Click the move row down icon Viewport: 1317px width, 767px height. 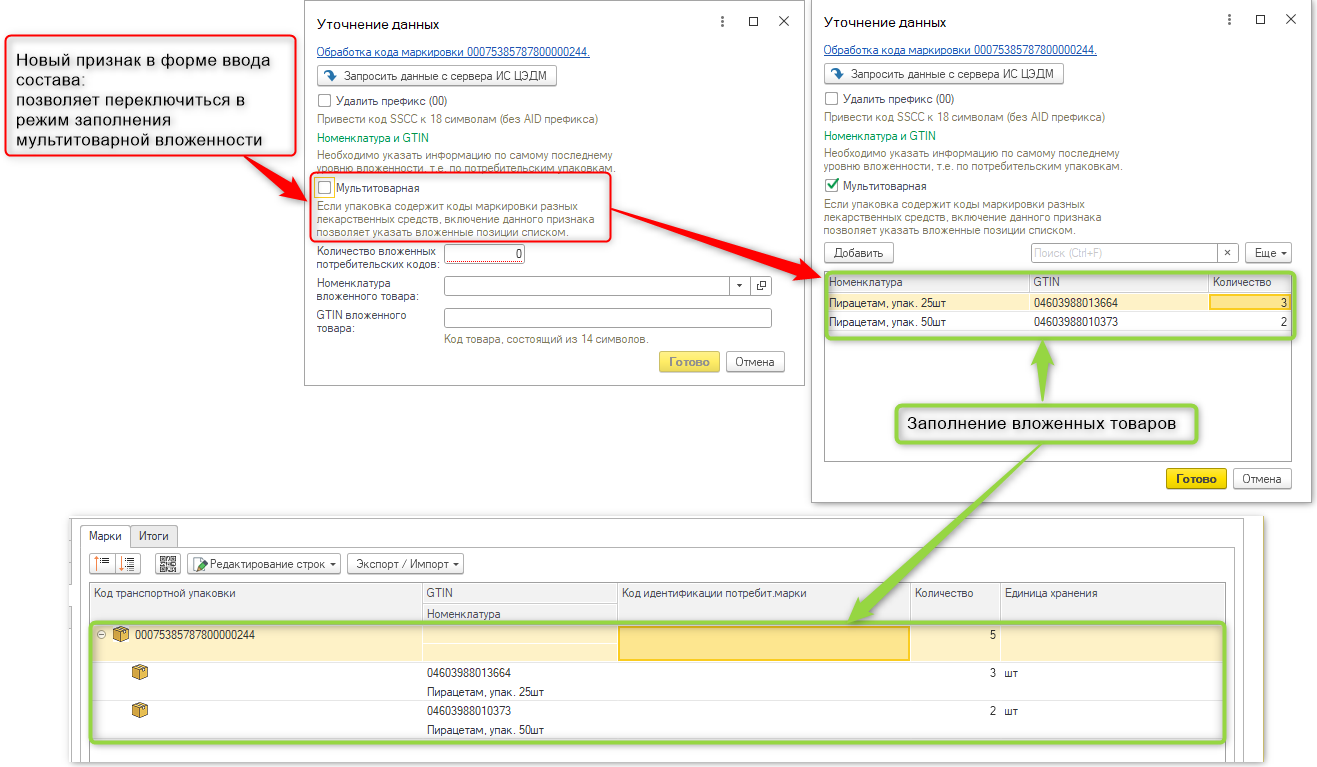(x=129, y=564)
